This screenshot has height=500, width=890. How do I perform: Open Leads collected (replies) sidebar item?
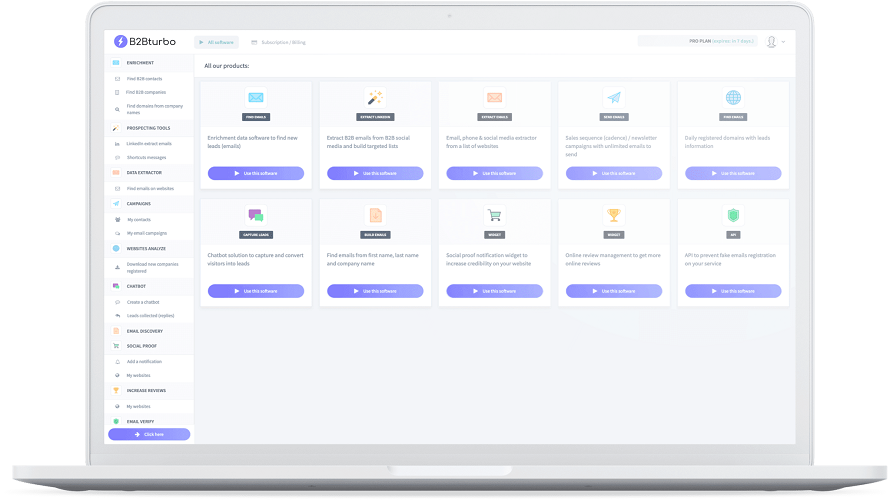tap(150, 316)
